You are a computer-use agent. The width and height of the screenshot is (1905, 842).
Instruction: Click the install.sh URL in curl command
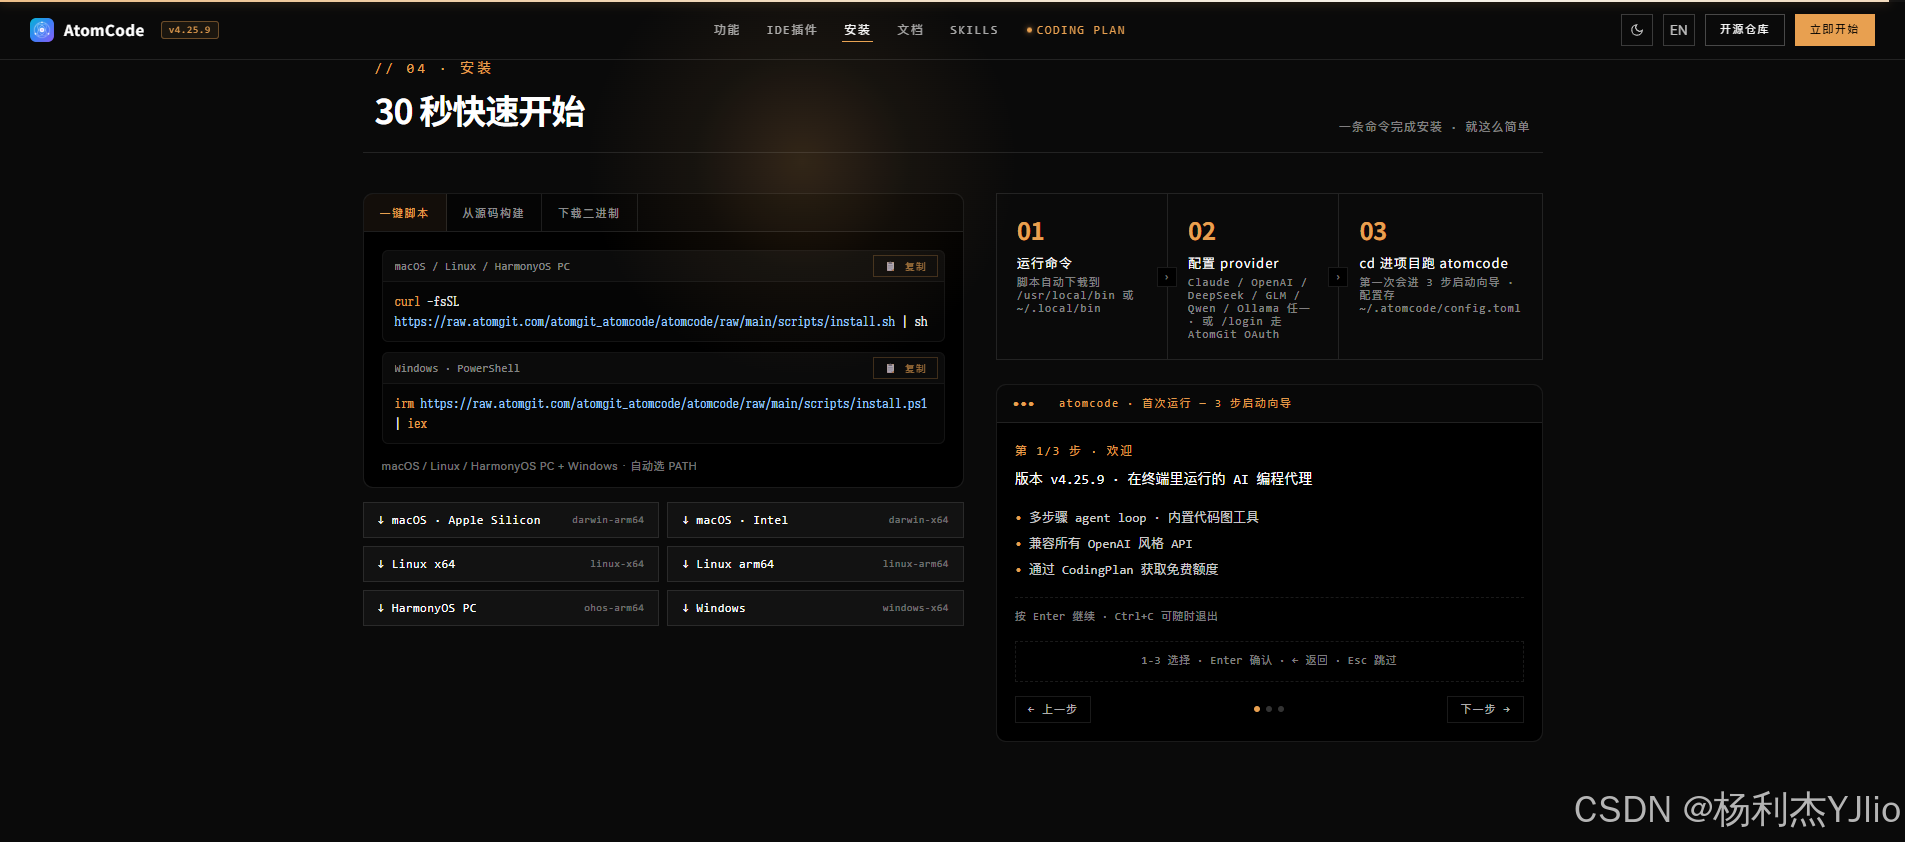click(x=644, y=322)
